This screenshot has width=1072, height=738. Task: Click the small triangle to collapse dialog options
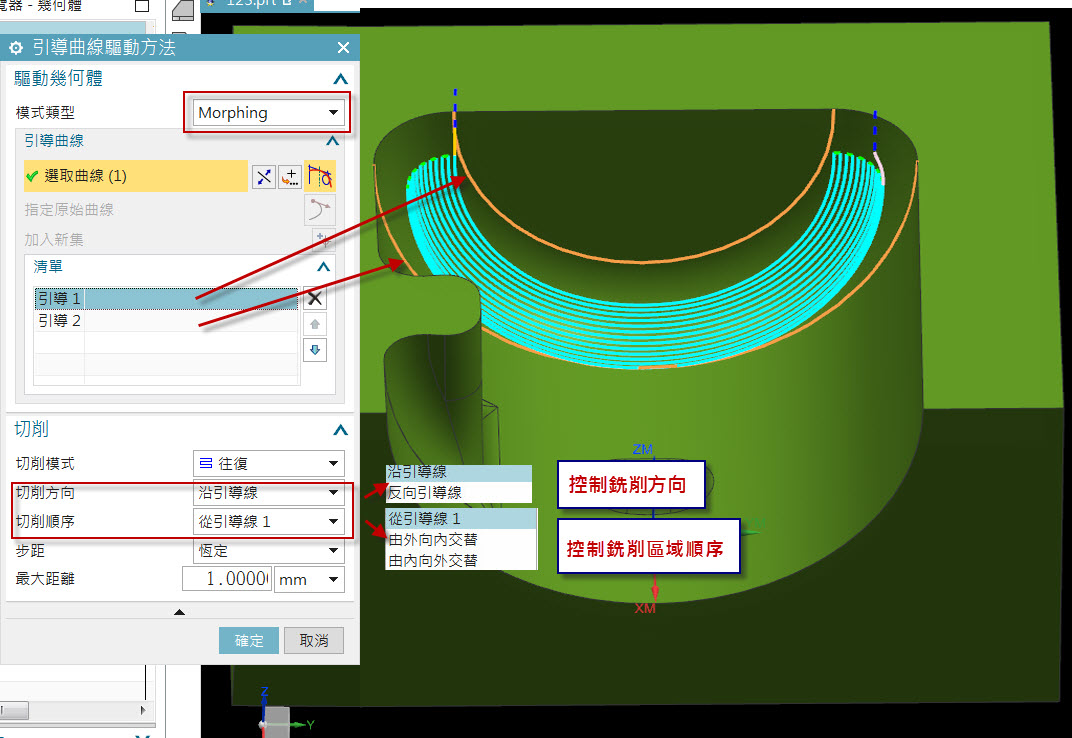pos(179,612)
